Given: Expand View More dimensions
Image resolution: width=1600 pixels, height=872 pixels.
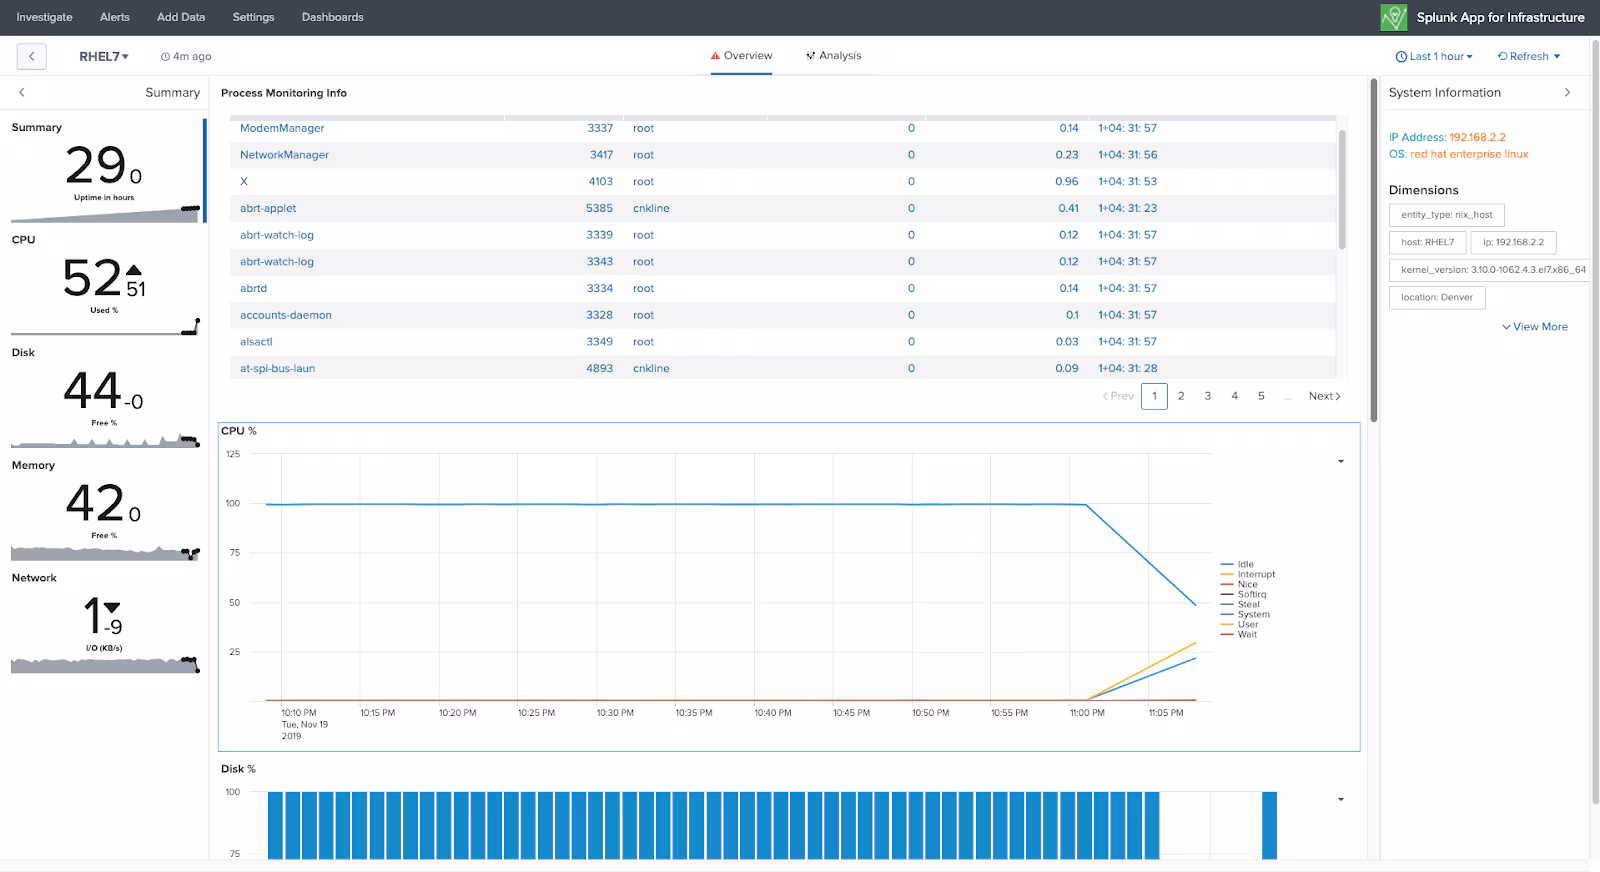Looking at the screenshot, I should click(x=1535, y=327).
